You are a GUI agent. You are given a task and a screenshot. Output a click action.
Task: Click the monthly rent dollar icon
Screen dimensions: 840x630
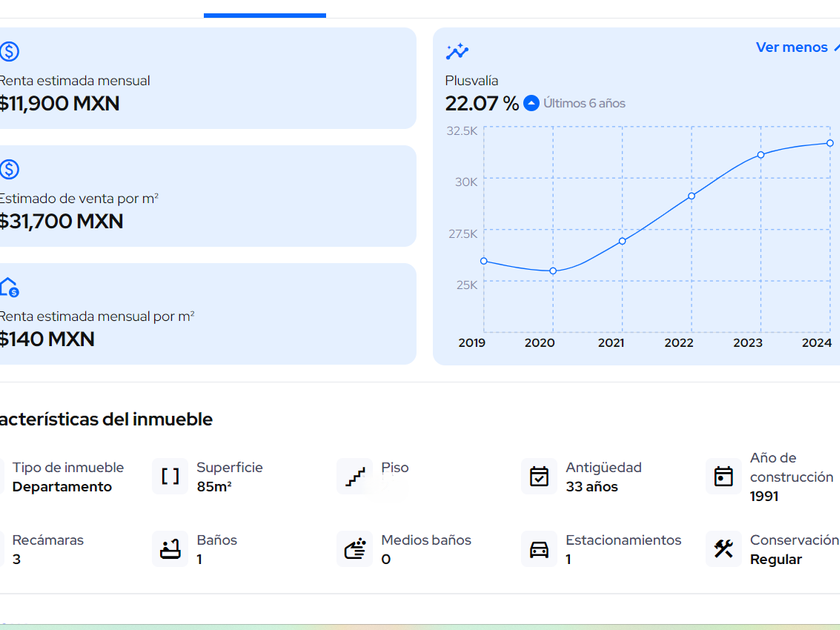click(x=9, y=52)
